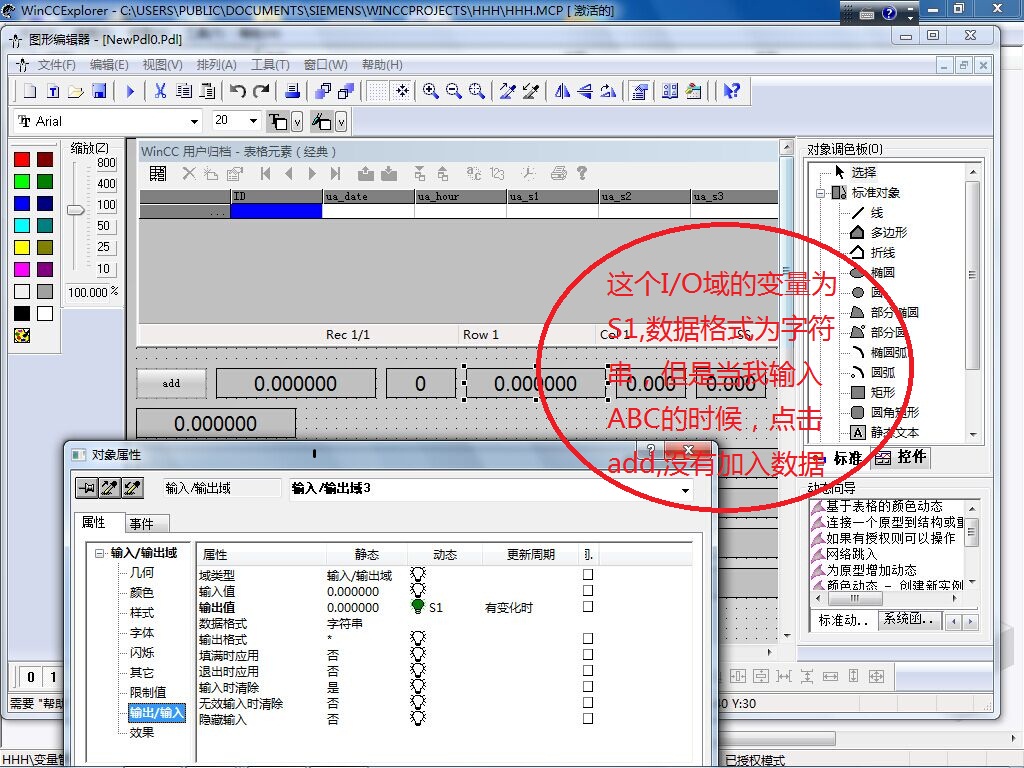Toggle indirect checkbox for 域类型 row
The width and height of the screenshot is (1024, 768).
tap(588, 575)
